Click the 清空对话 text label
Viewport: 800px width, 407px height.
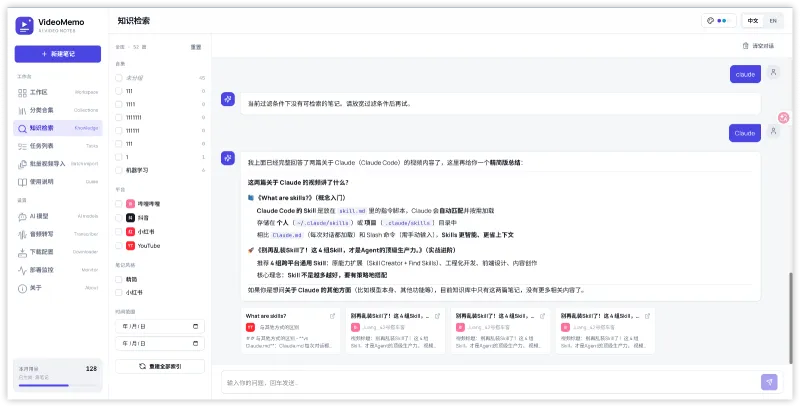pyautogui.click(x=763, y=46)
